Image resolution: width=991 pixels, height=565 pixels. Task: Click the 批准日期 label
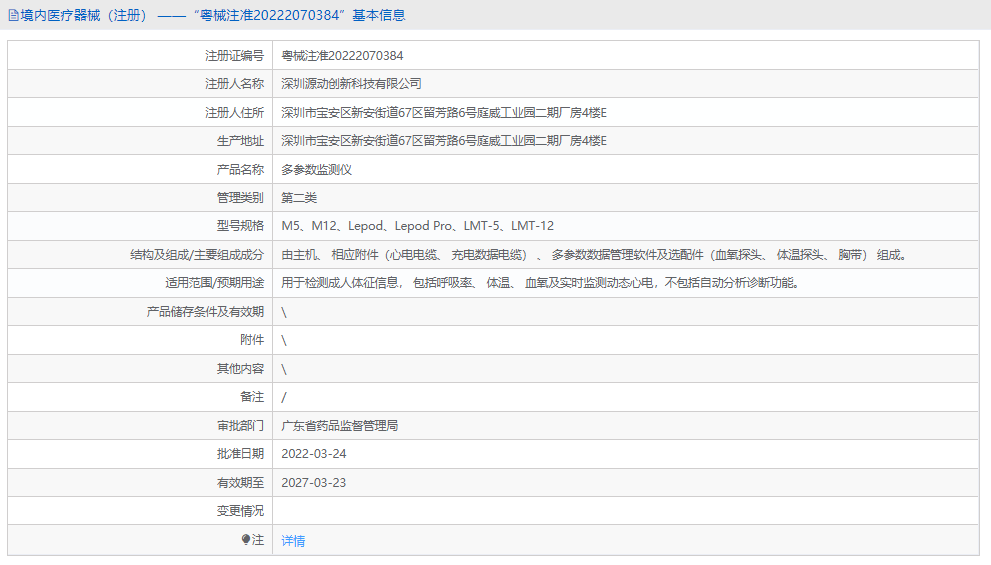pos(240,454)
